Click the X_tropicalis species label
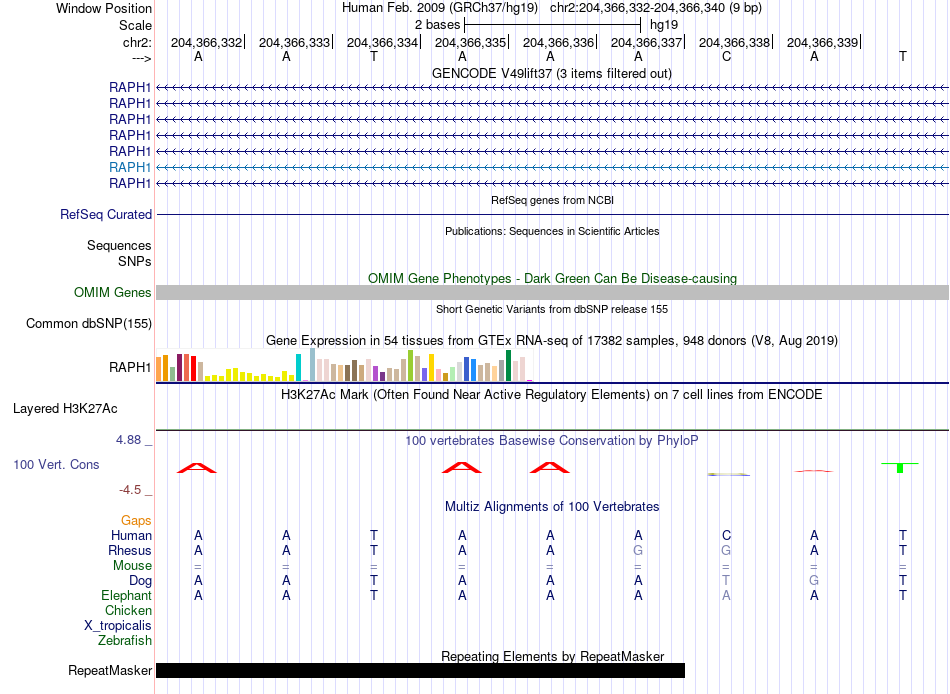 [x=118, y=626]
